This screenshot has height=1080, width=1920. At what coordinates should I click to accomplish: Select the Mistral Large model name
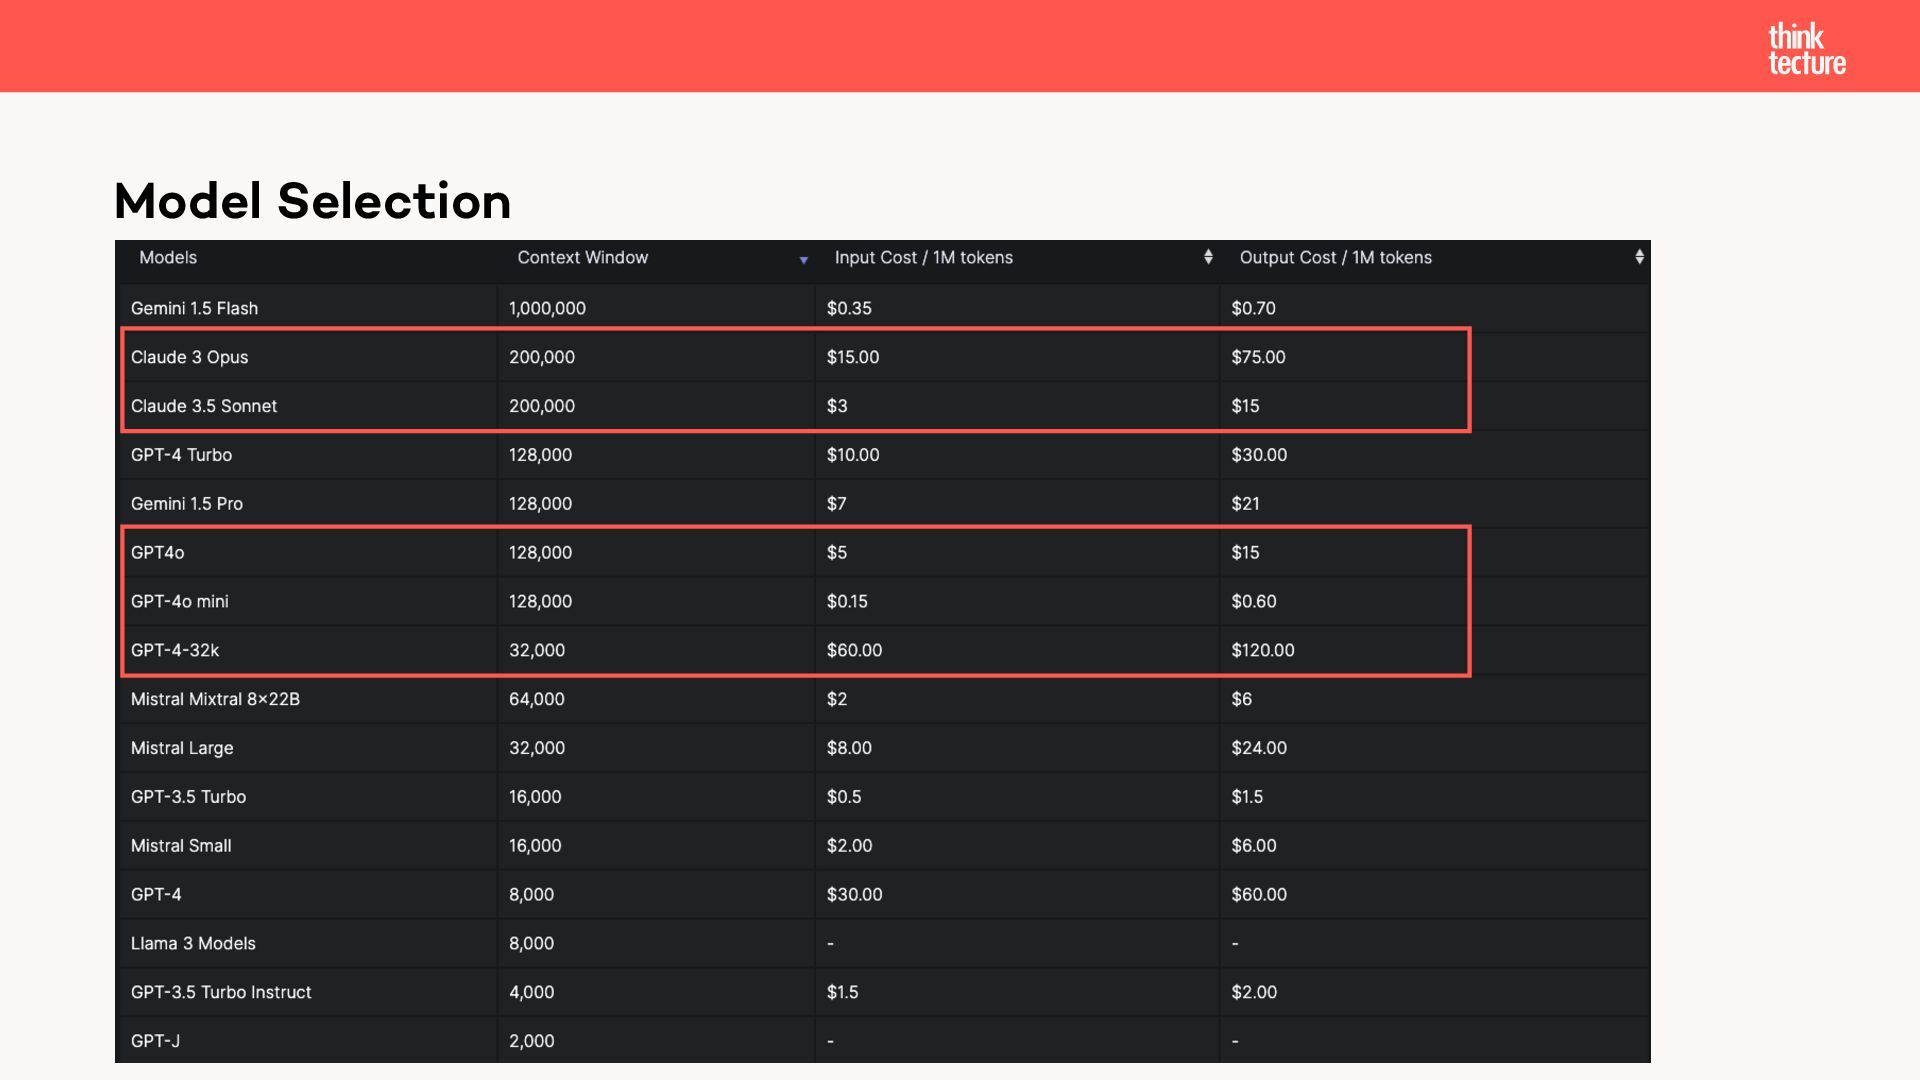point(181,748)
